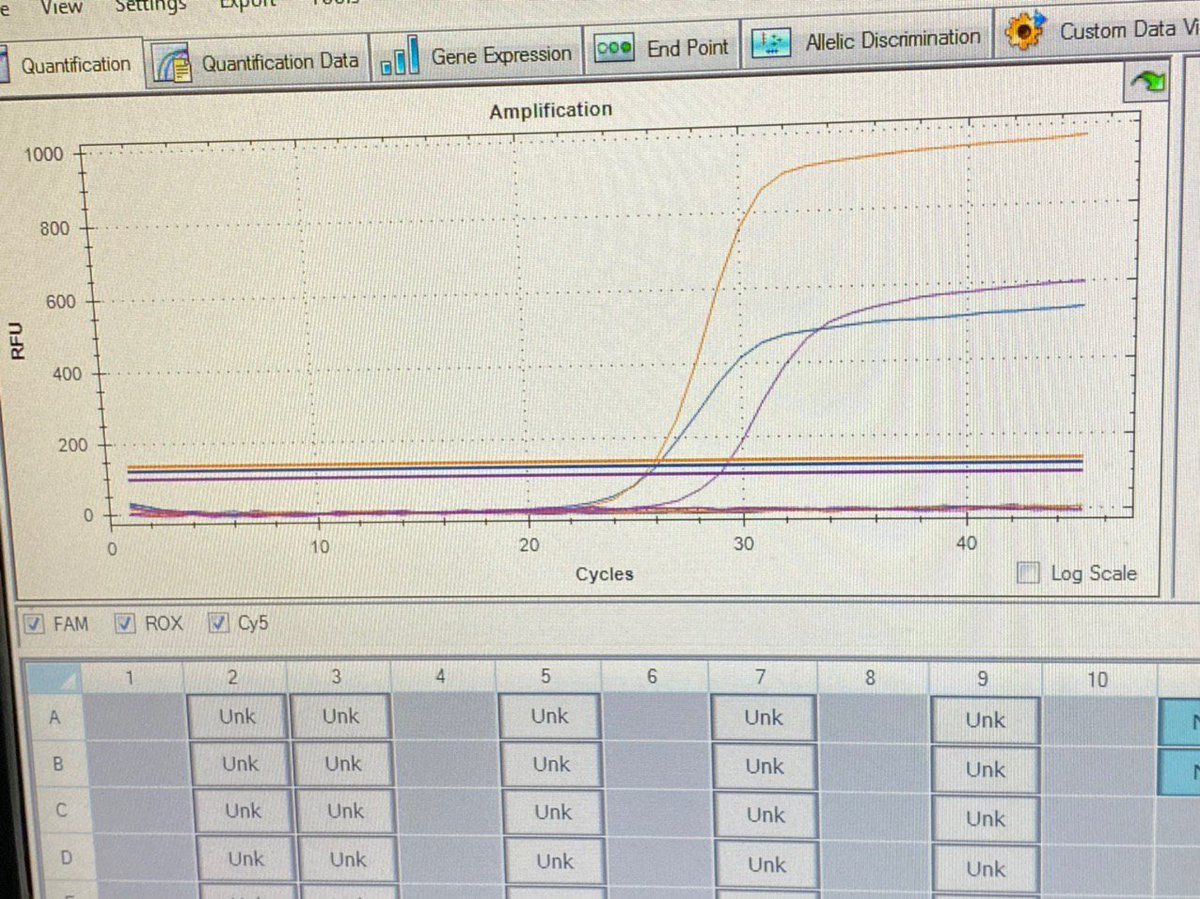The width and height of the screenshot is (1200, 899).
Task: Select the Unk well B5
Action: (x=551, y=765)
